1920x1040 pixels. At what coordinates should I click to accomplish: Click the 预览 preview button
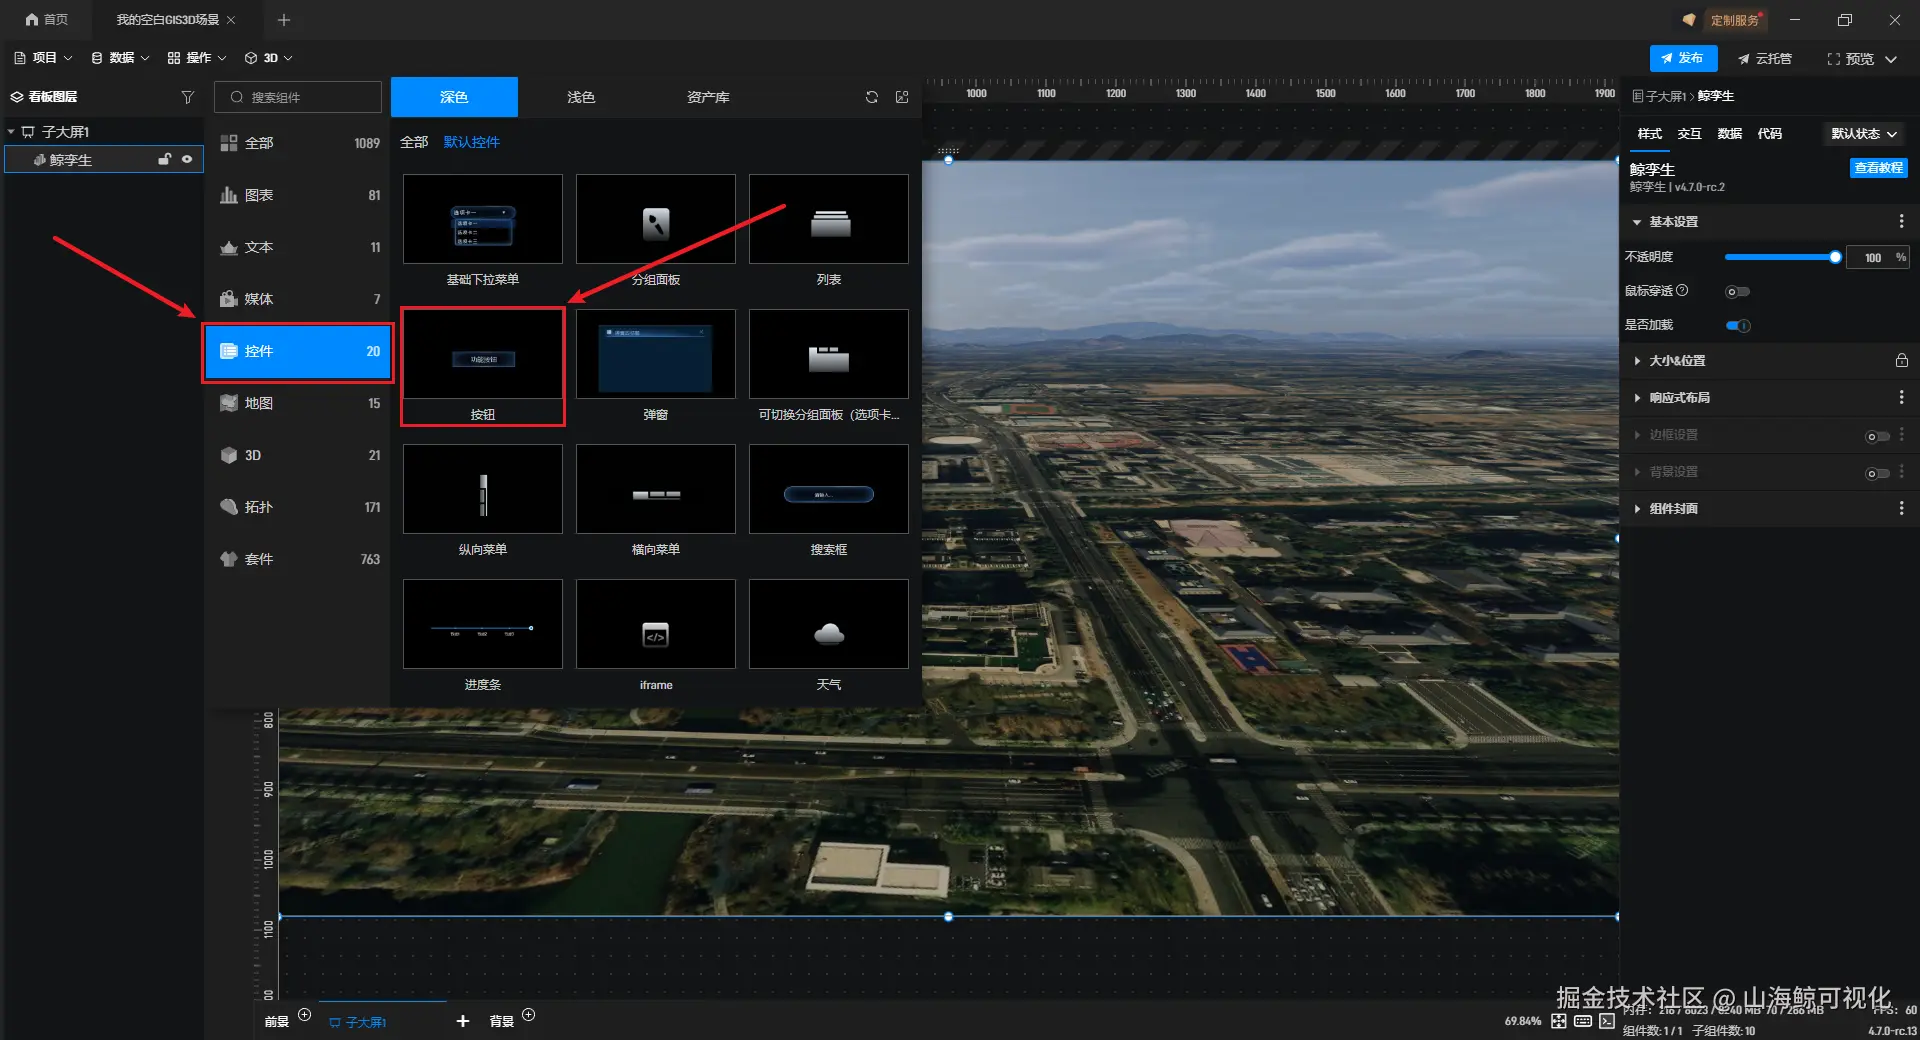1851,59
